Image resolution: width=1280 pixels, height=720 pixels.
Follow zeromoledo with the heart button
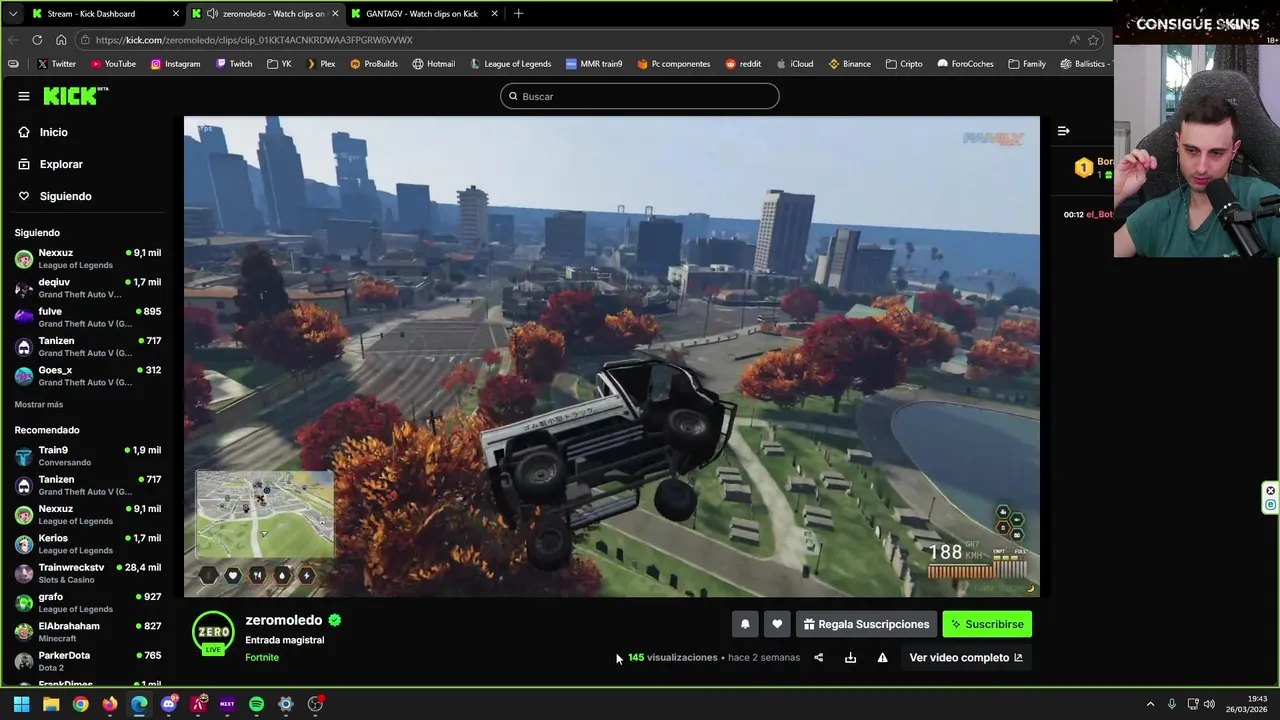(777, 624)
